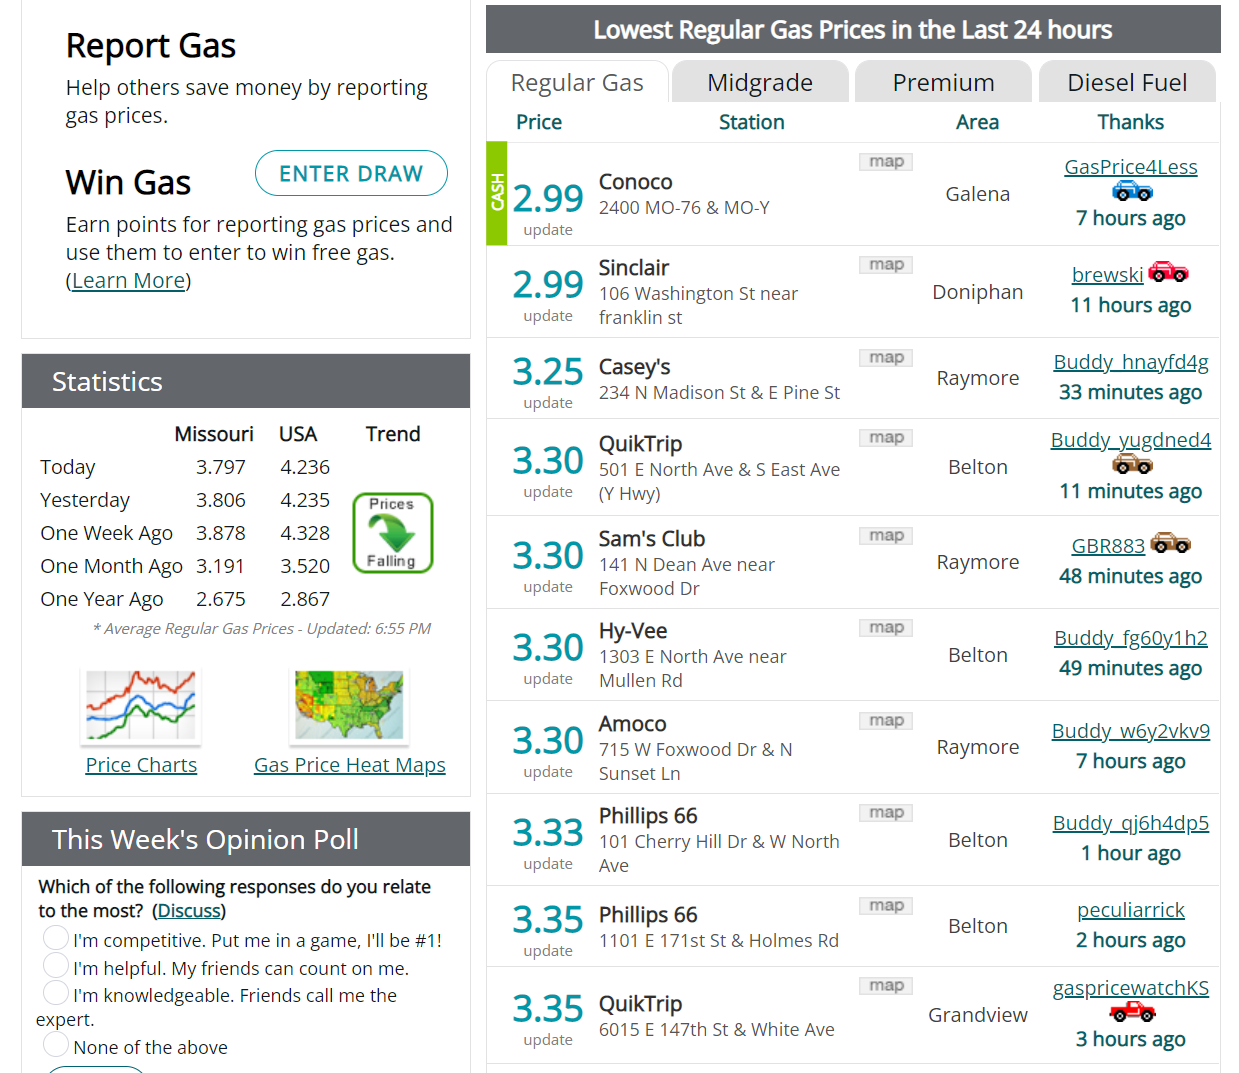Open the Discuss link in the poll
Viewport: 1239px width, 1073px height.
click(x=189, y=910)
